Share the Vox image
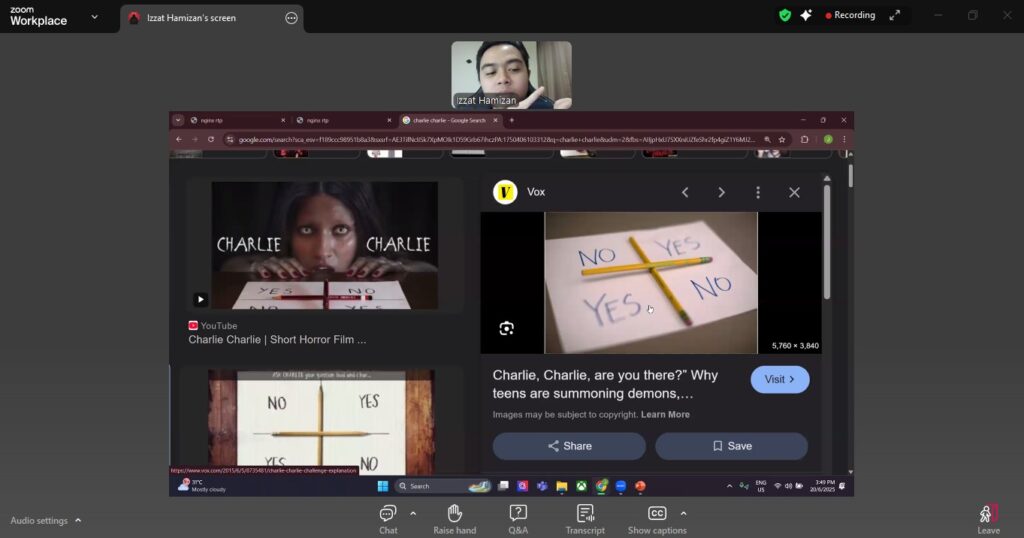 coord(569,446)
